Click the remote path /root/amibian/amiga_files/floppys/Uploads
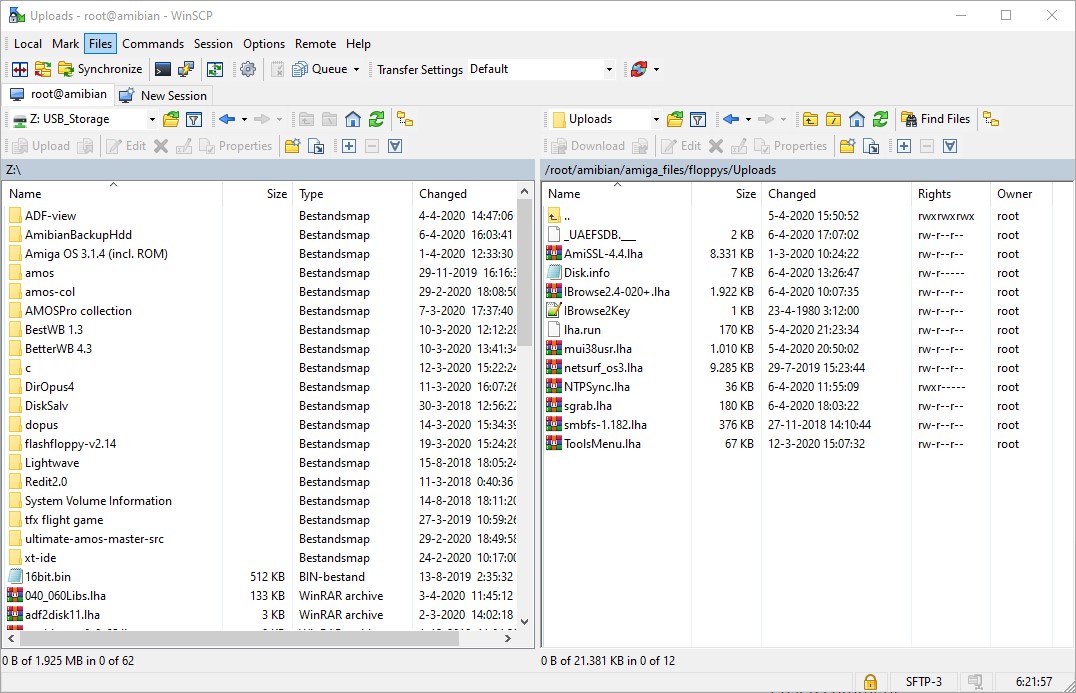 (660, 170)
